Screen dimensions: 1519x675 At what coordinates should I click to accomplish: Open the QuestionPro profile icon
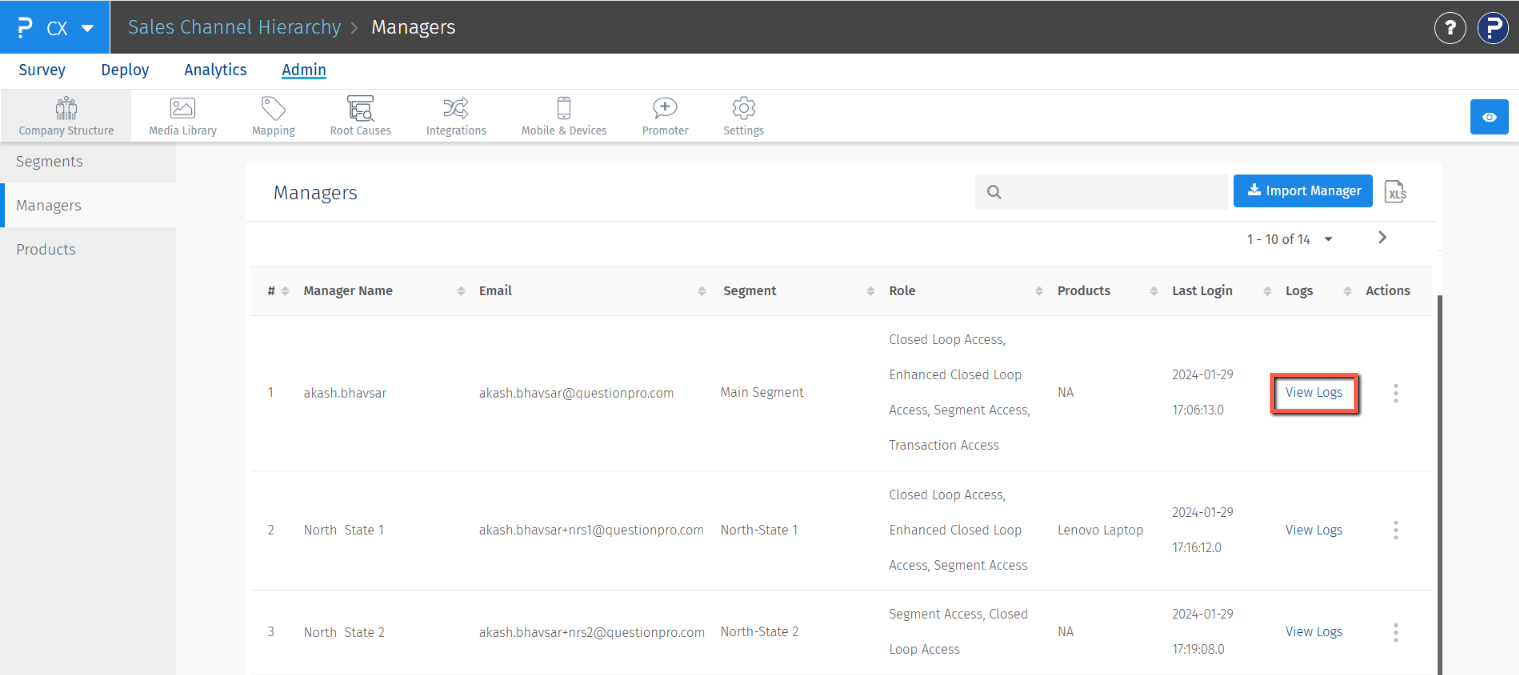(1493, 27)
